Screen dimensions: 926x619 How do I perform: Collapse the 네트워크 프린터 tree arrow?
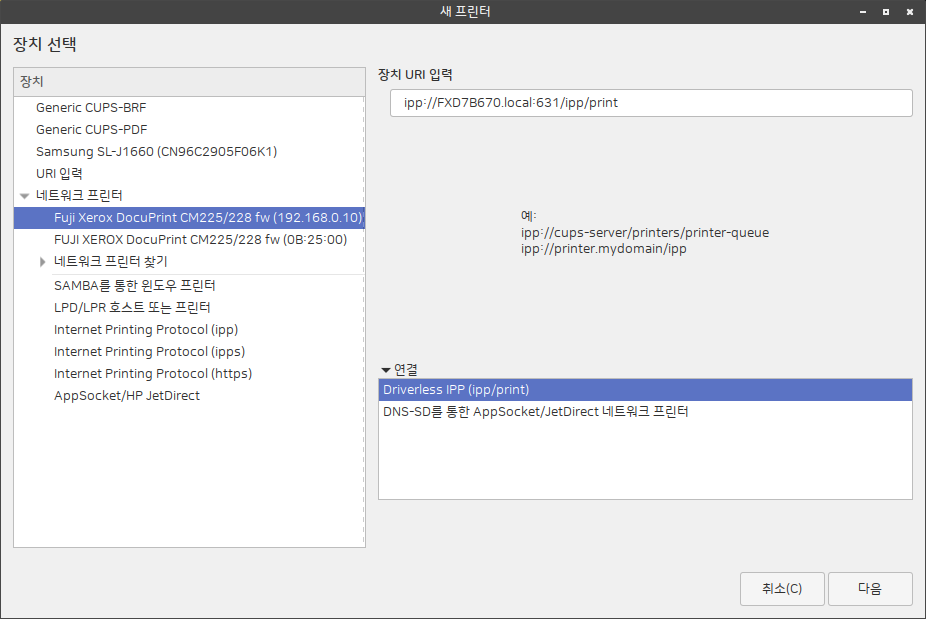click(24, 196)
